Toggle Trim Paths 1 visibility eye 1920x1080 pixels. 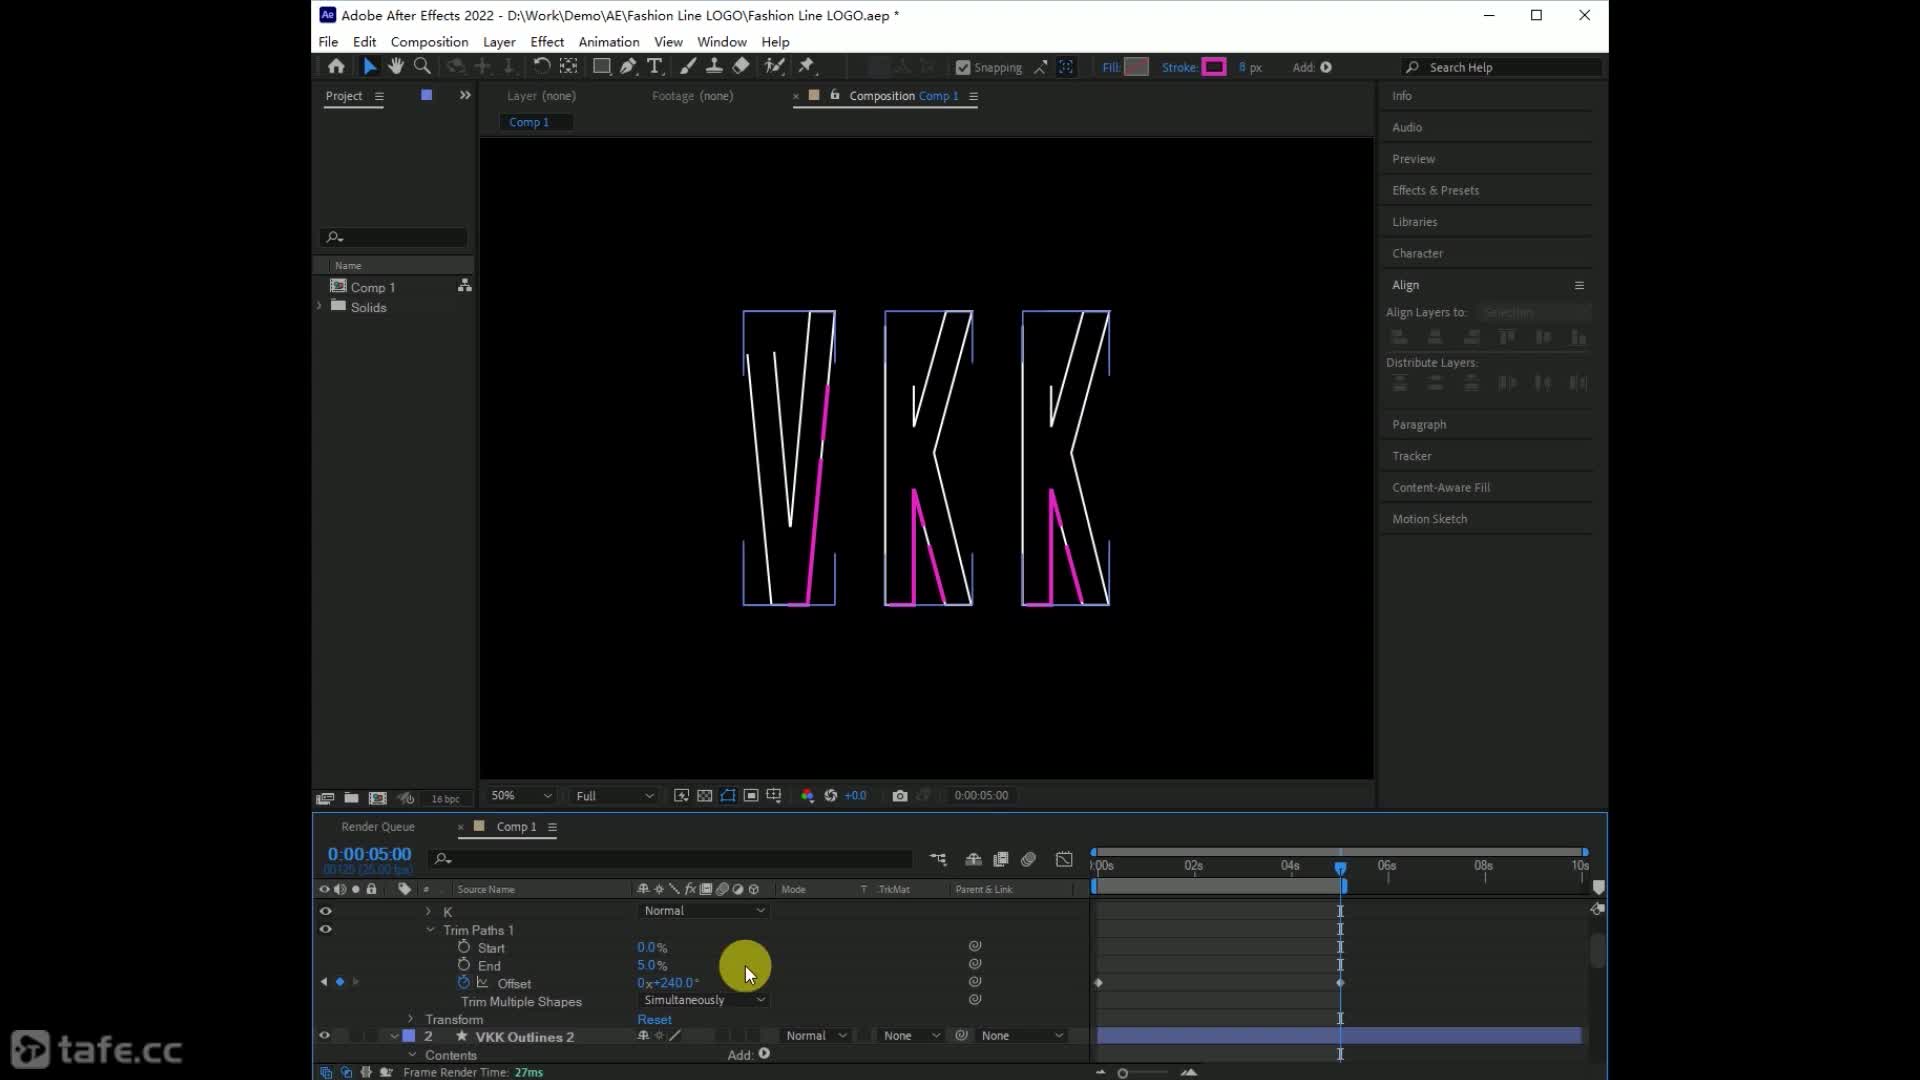[x=325, y=930]
